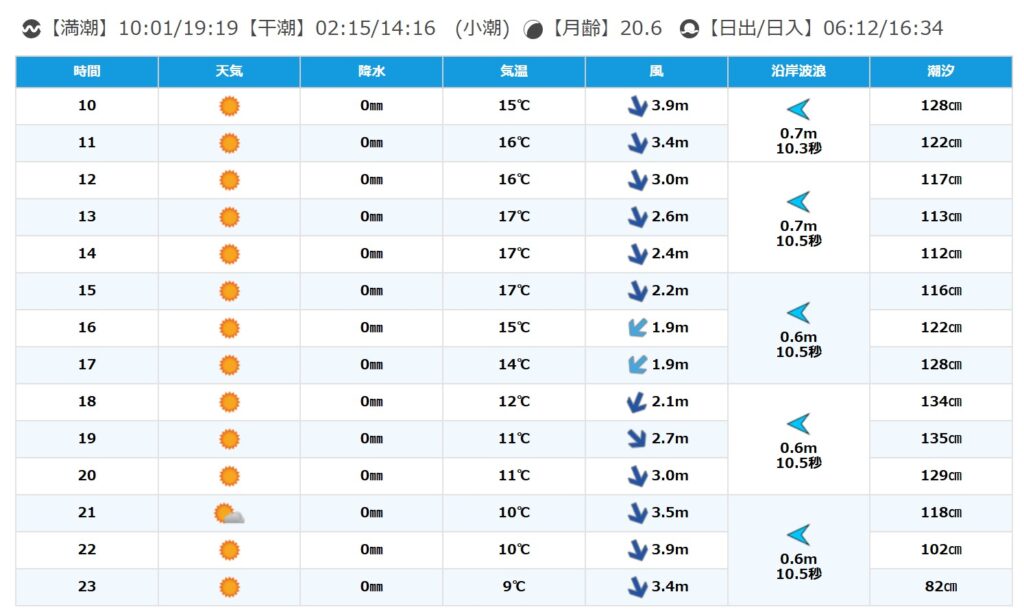The image size is (1024, 616).
Task: Click the sunrise icon beside 日出/日入
Action: (689, 29)
